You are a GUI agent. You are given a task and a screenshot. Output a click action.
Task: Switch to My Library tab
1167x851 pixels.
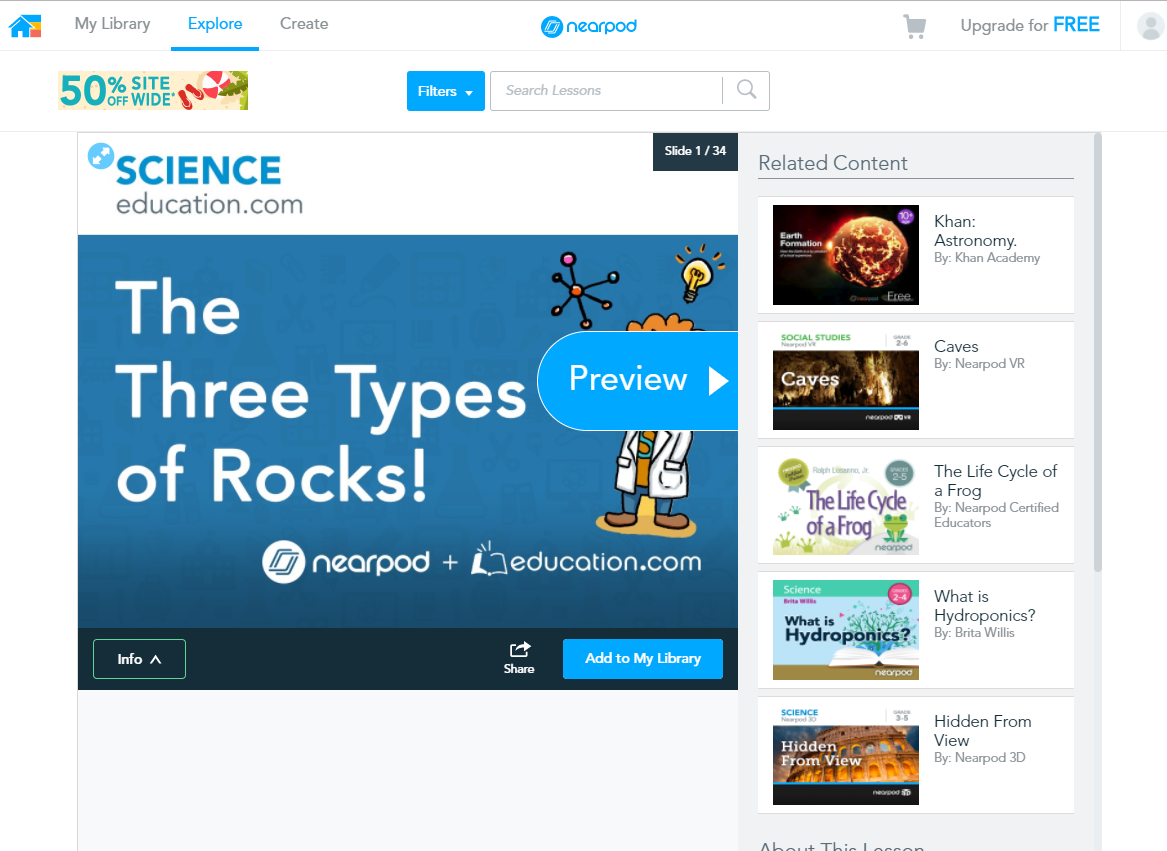(112, 24)
